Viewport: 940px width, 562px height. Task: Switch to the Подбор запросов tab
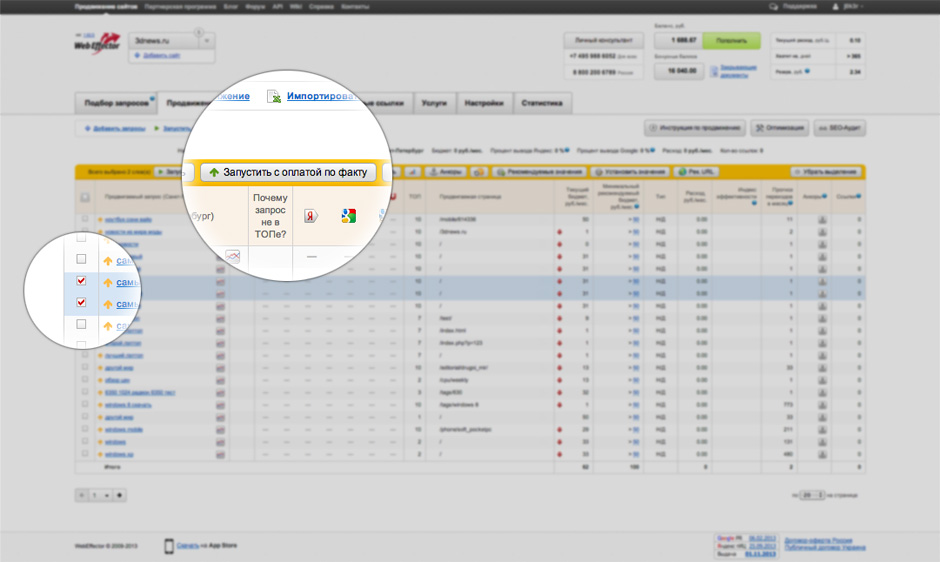tap(115, 103)
